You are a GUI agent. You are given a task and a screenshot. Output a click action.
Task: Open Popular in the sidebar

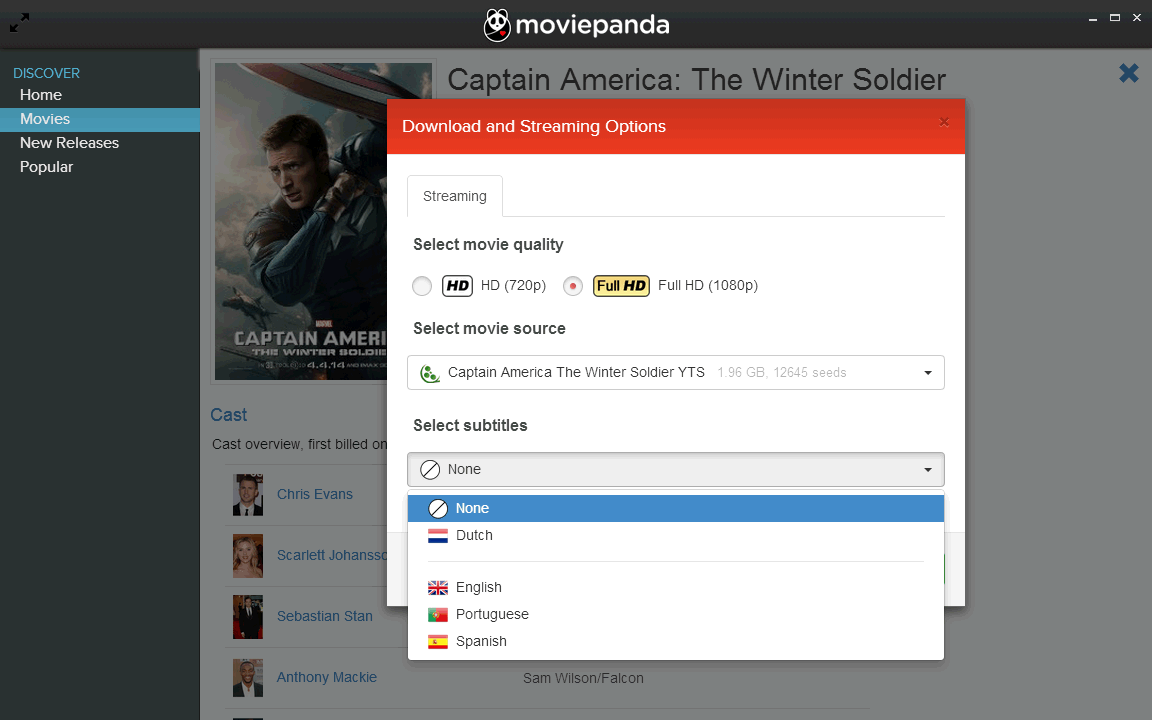point(47,167)
